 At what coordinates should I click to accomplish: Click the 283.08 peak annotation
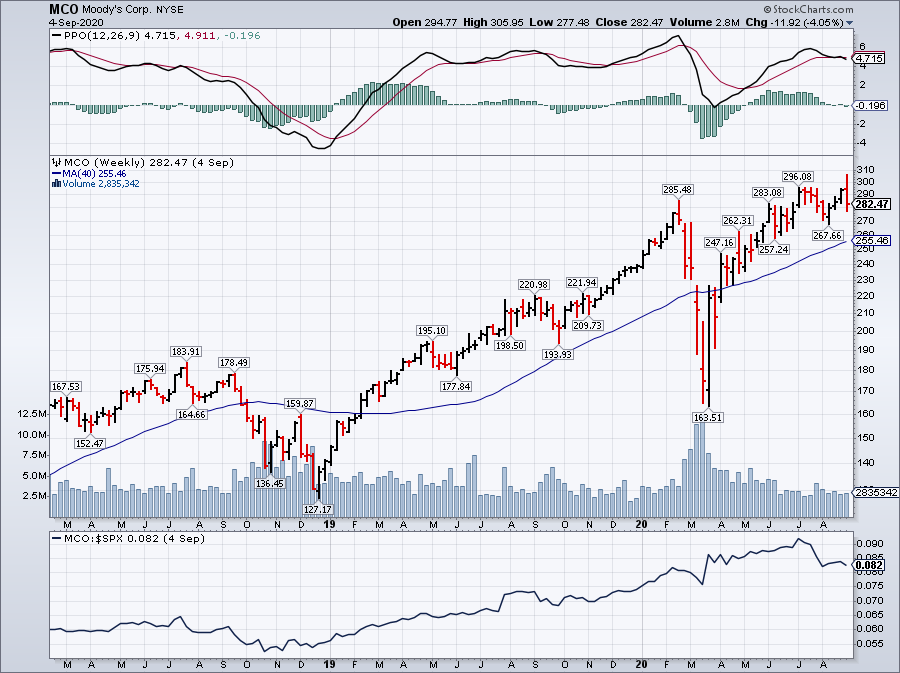click(x=768, y=193)
